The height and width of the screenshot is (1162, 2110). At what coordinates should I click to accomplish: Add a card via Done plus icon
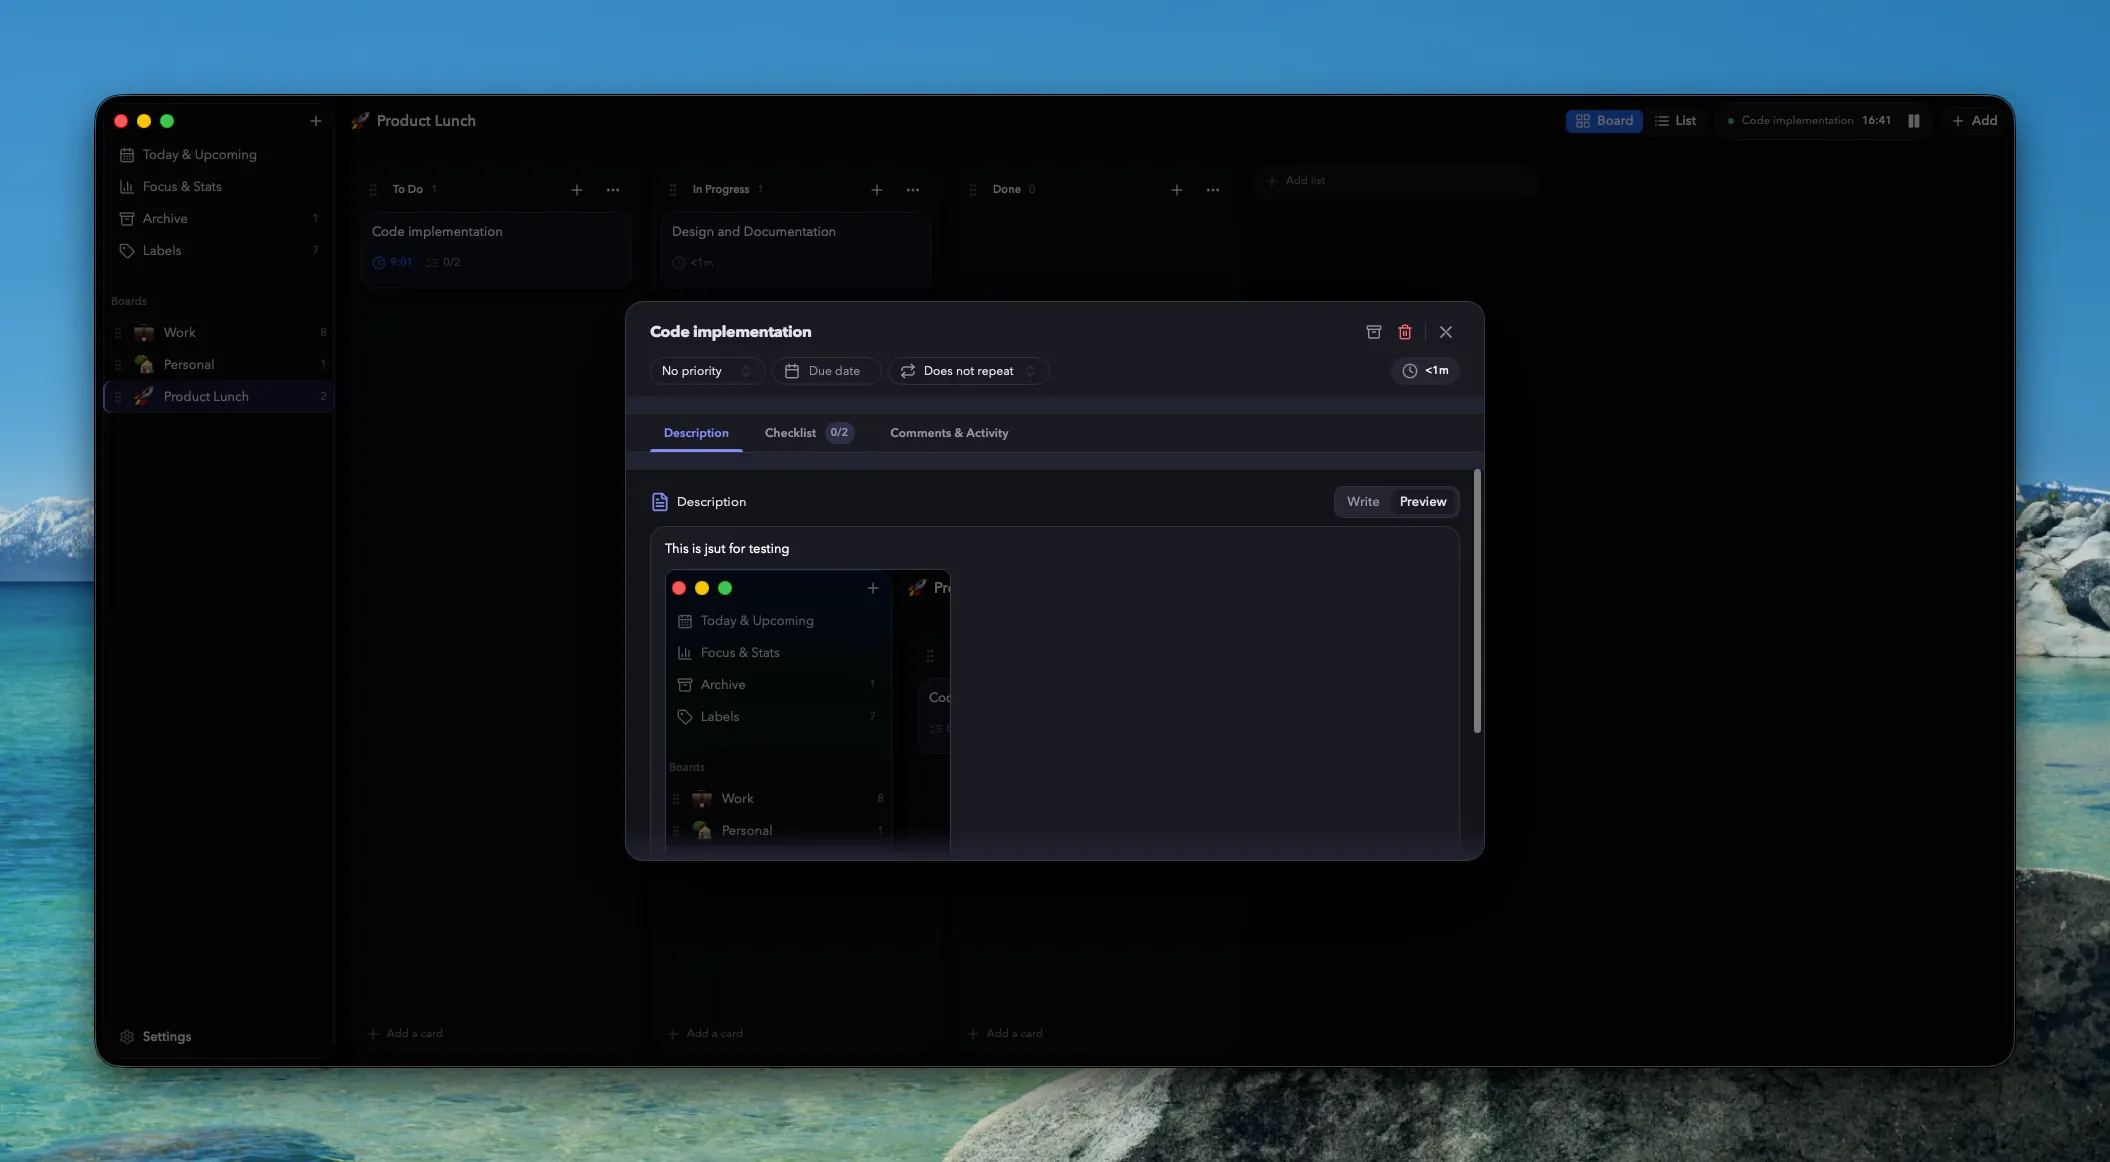point(1177,190)
